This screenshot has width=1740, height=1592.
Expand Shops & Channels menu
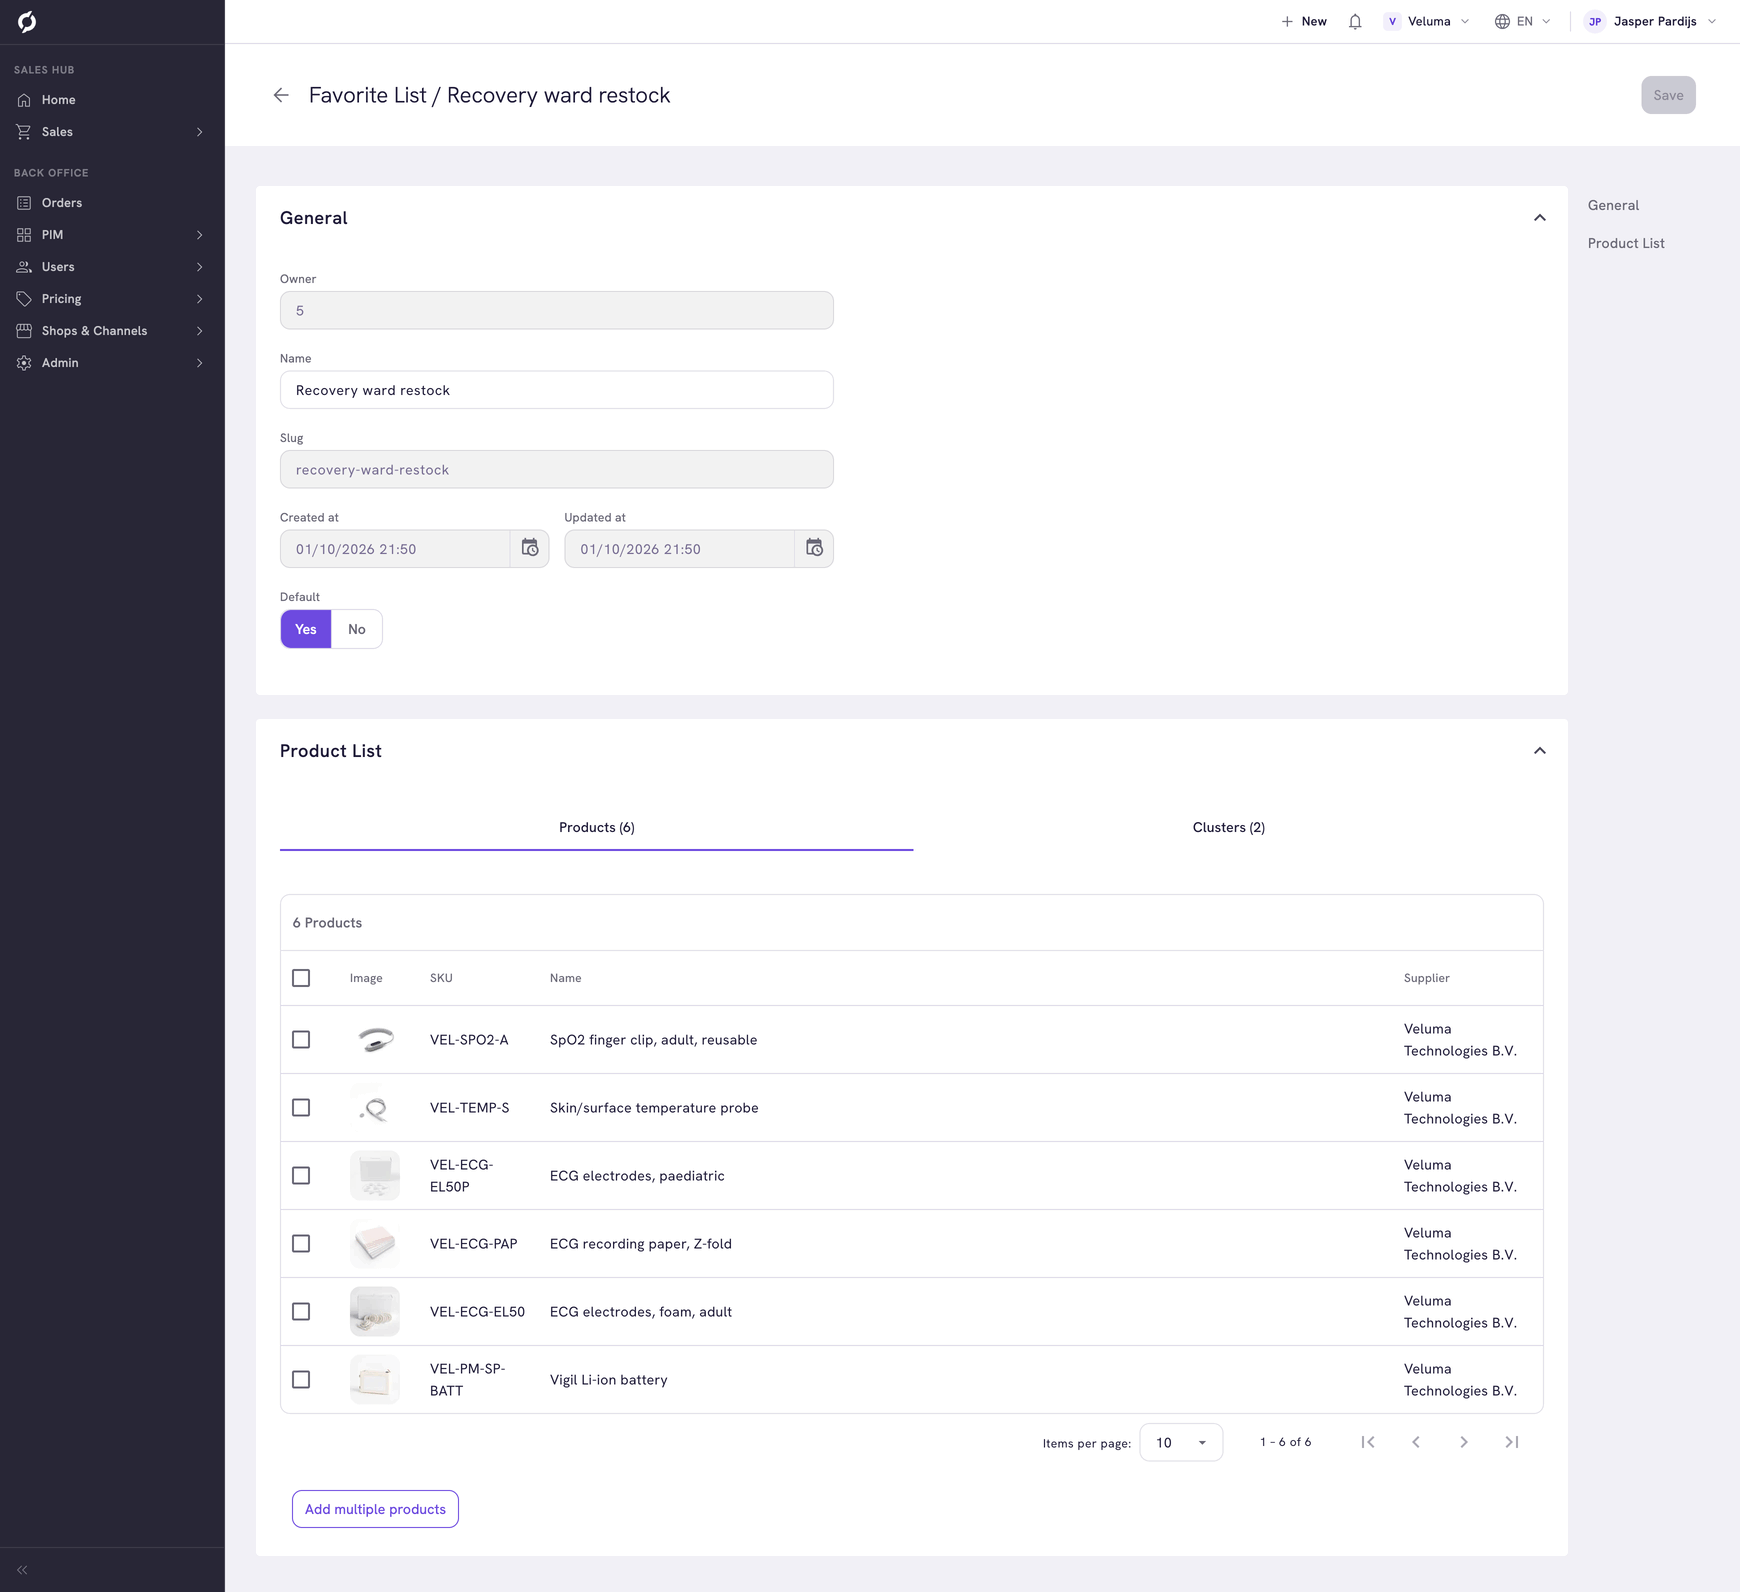(112, 331)
